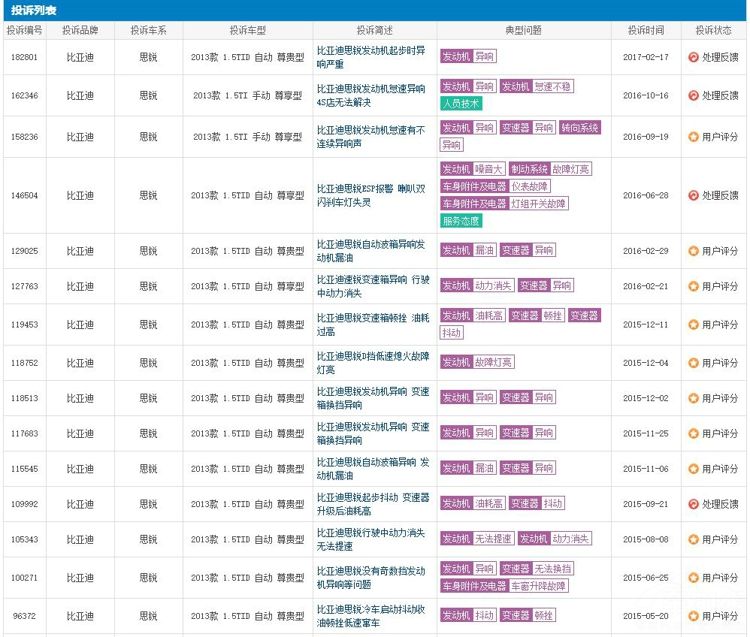Open complaint 比亚迪思锐没有奇数挡发动机异响等问题
Image resolution: width=750 pixels, height=637 pixels.
(x=371, y=578)
